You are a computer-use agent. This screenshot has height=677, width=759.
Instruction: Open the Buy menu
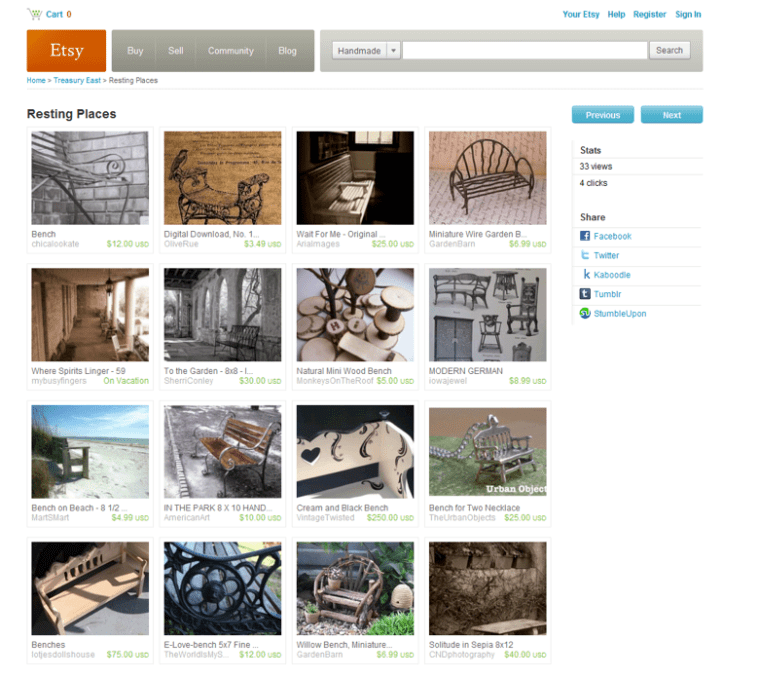point(135,51)
